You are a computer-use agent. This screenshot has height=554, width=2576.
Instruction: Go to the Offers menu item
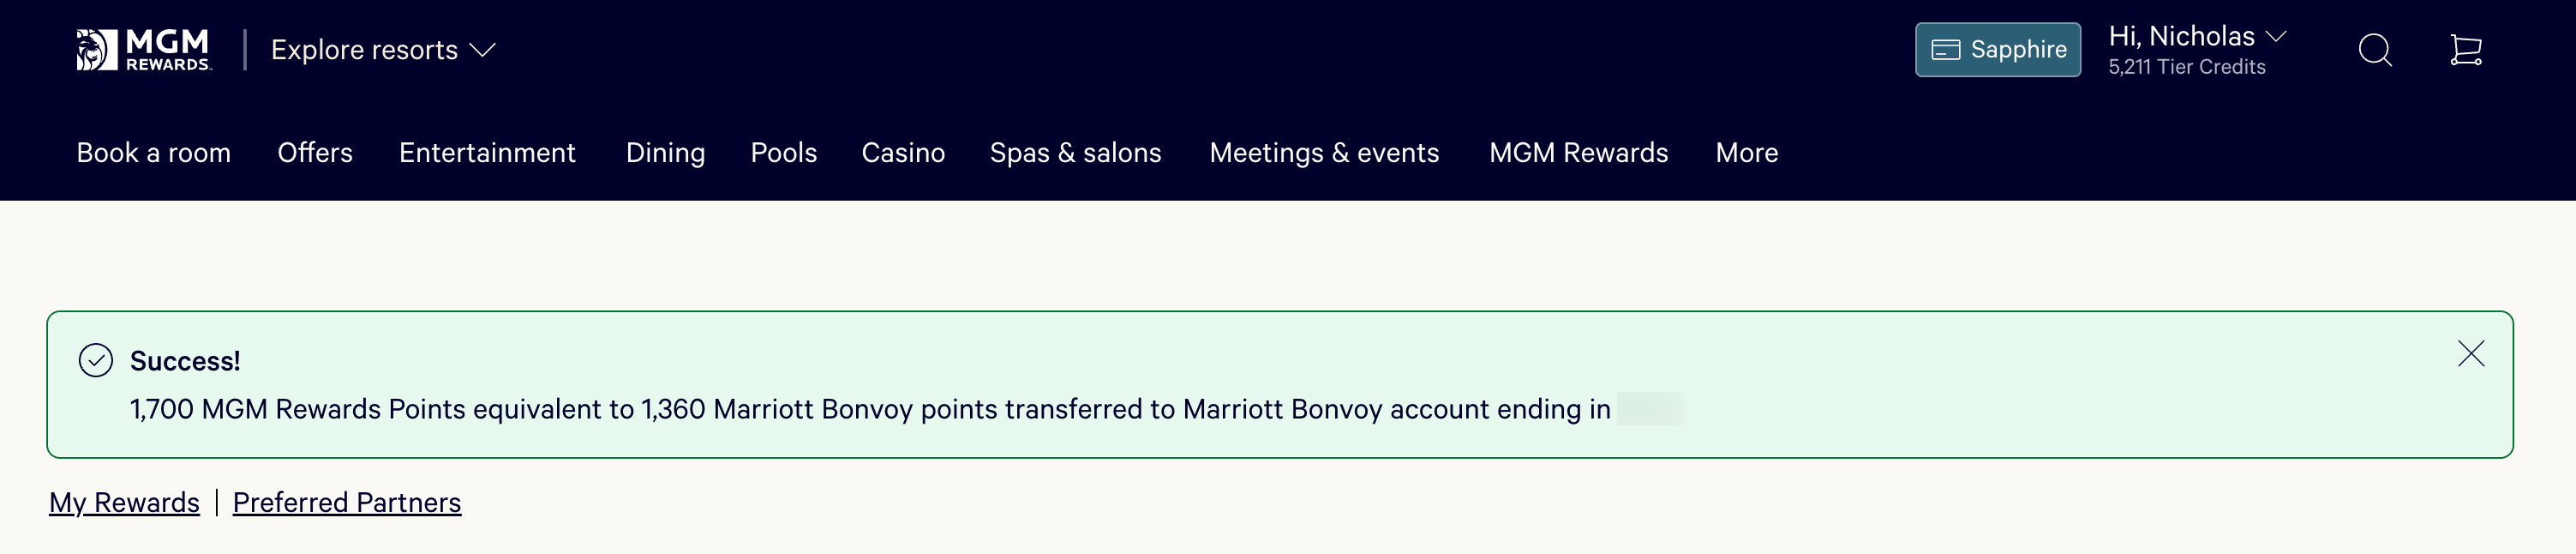[315, 153]
